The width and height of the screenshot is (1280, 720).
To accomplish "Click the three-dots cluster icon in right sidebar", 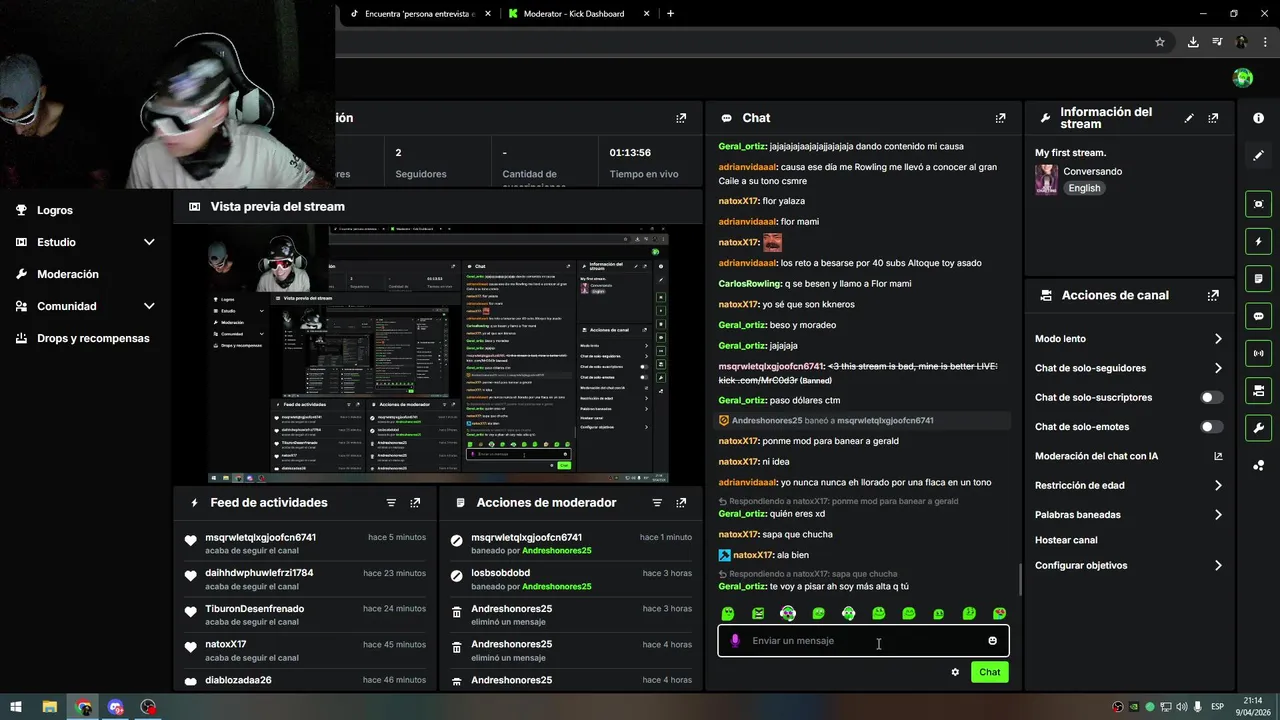I will [1258, 465].
